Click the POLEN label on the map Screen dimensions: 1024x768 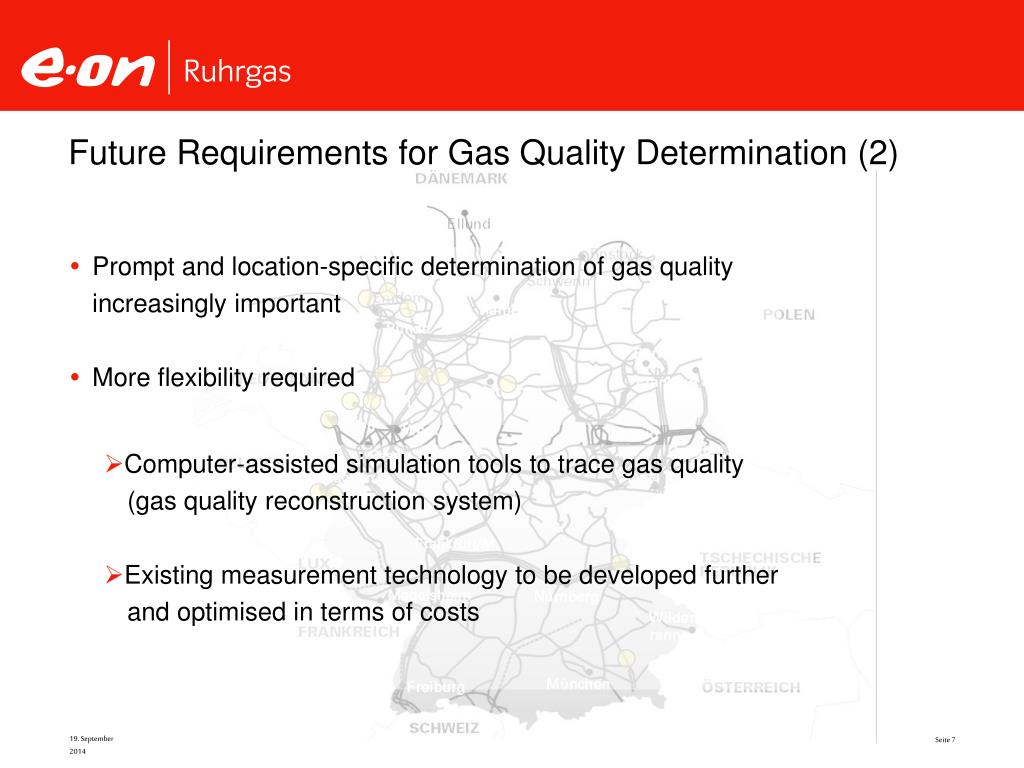pyautogui.click(x=788, y=315)
